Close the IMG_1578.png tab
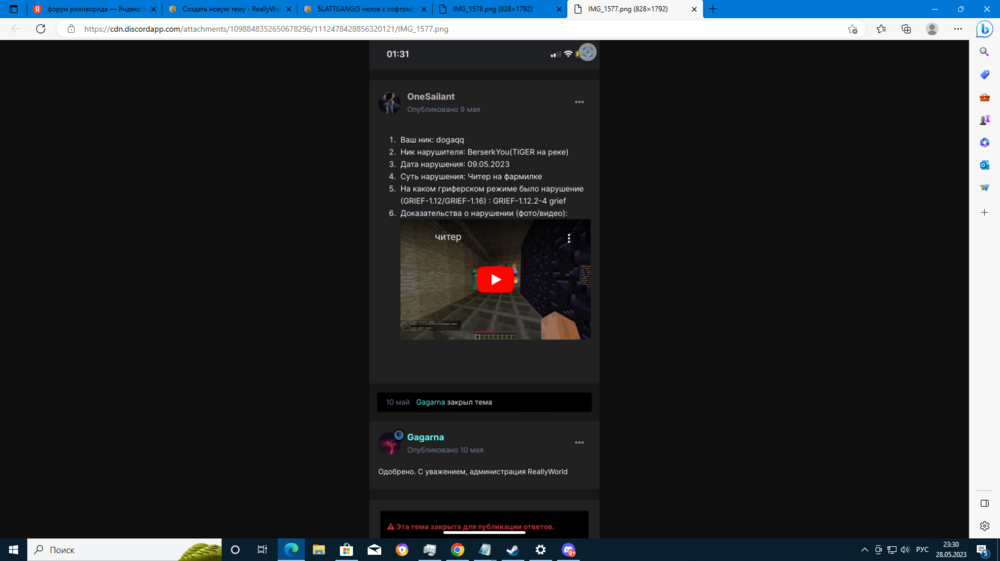 (x=559, y=9)
